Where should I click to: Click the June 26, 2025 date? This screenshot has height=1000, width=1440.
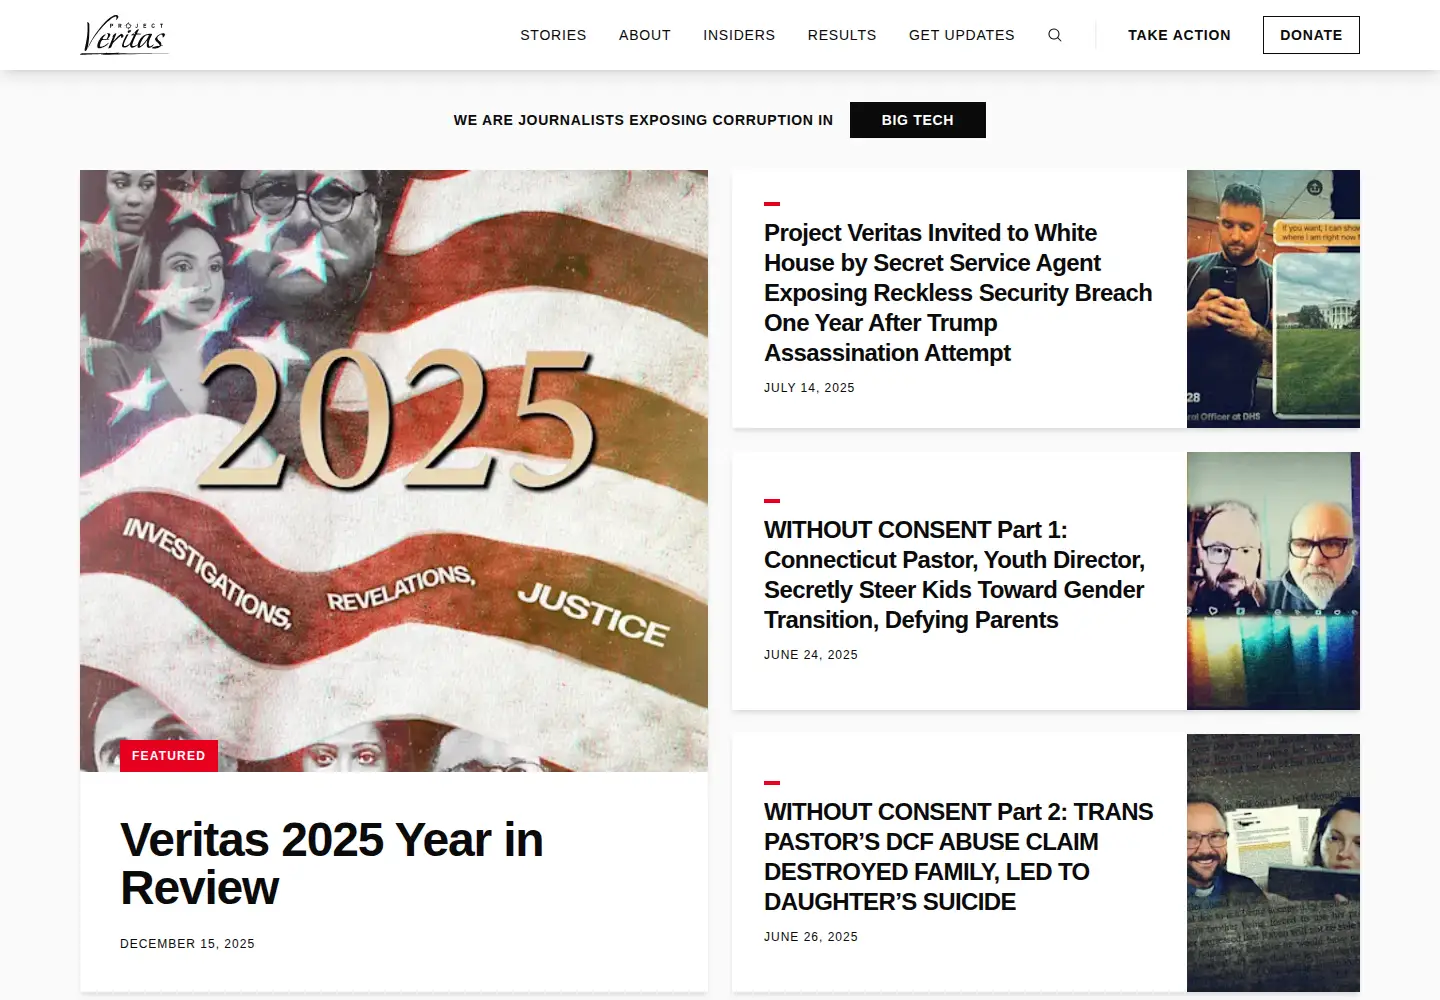coord(811,937)
